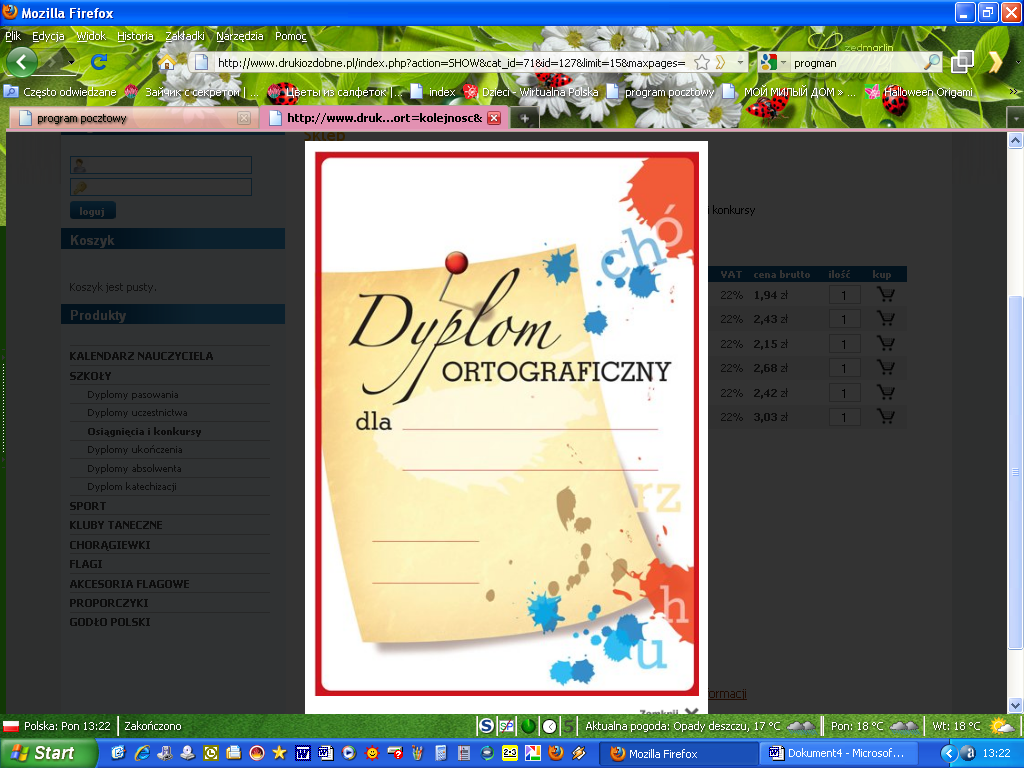
Task: Click the green Back navigation arrow
Action: pyautogui.click(x=22, y=62)
